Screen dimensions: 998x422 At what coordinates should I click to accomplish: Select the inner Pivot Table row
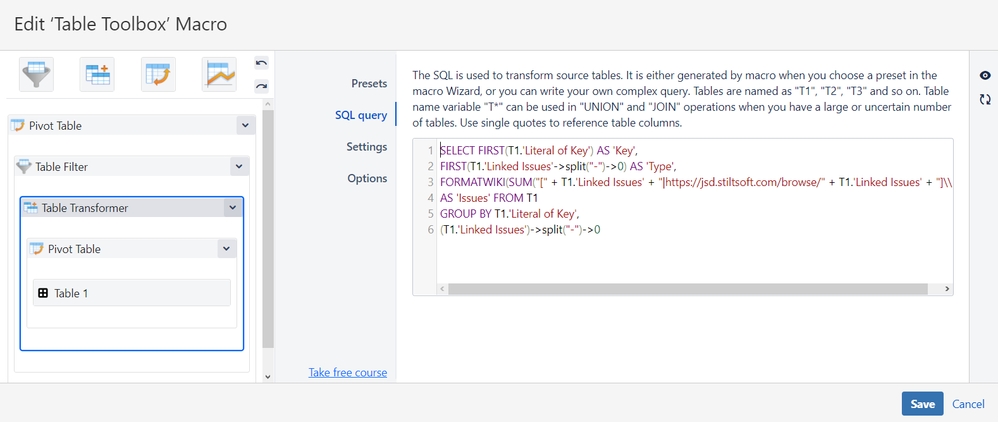pyautogui.click(x=132, y=249)
